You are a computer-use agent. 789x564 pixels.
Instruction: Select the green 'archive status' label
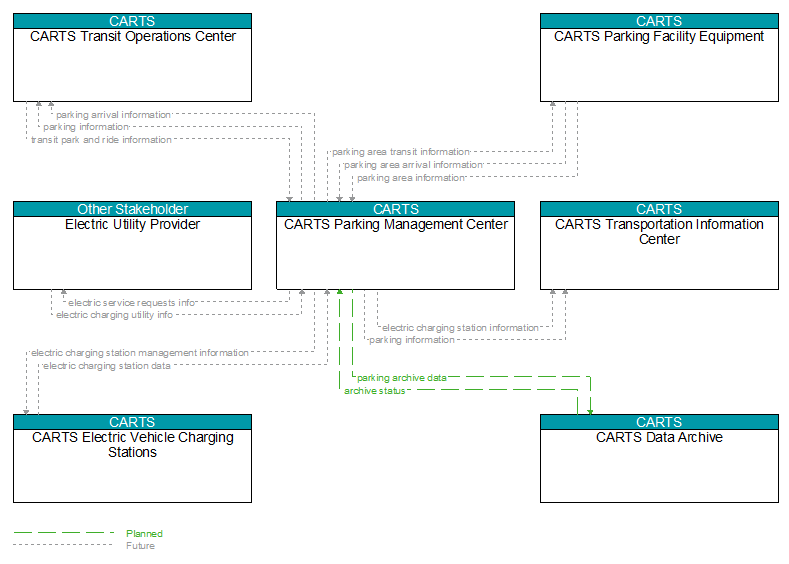click(x=374, y=391)
